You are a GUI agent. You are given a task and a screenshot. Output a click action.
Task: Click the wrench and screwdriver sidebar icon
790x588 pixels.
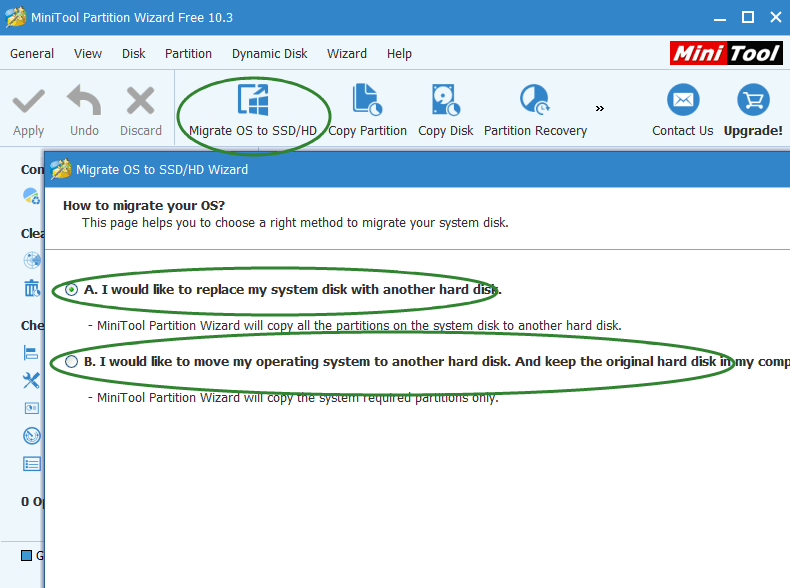point(31,380)
